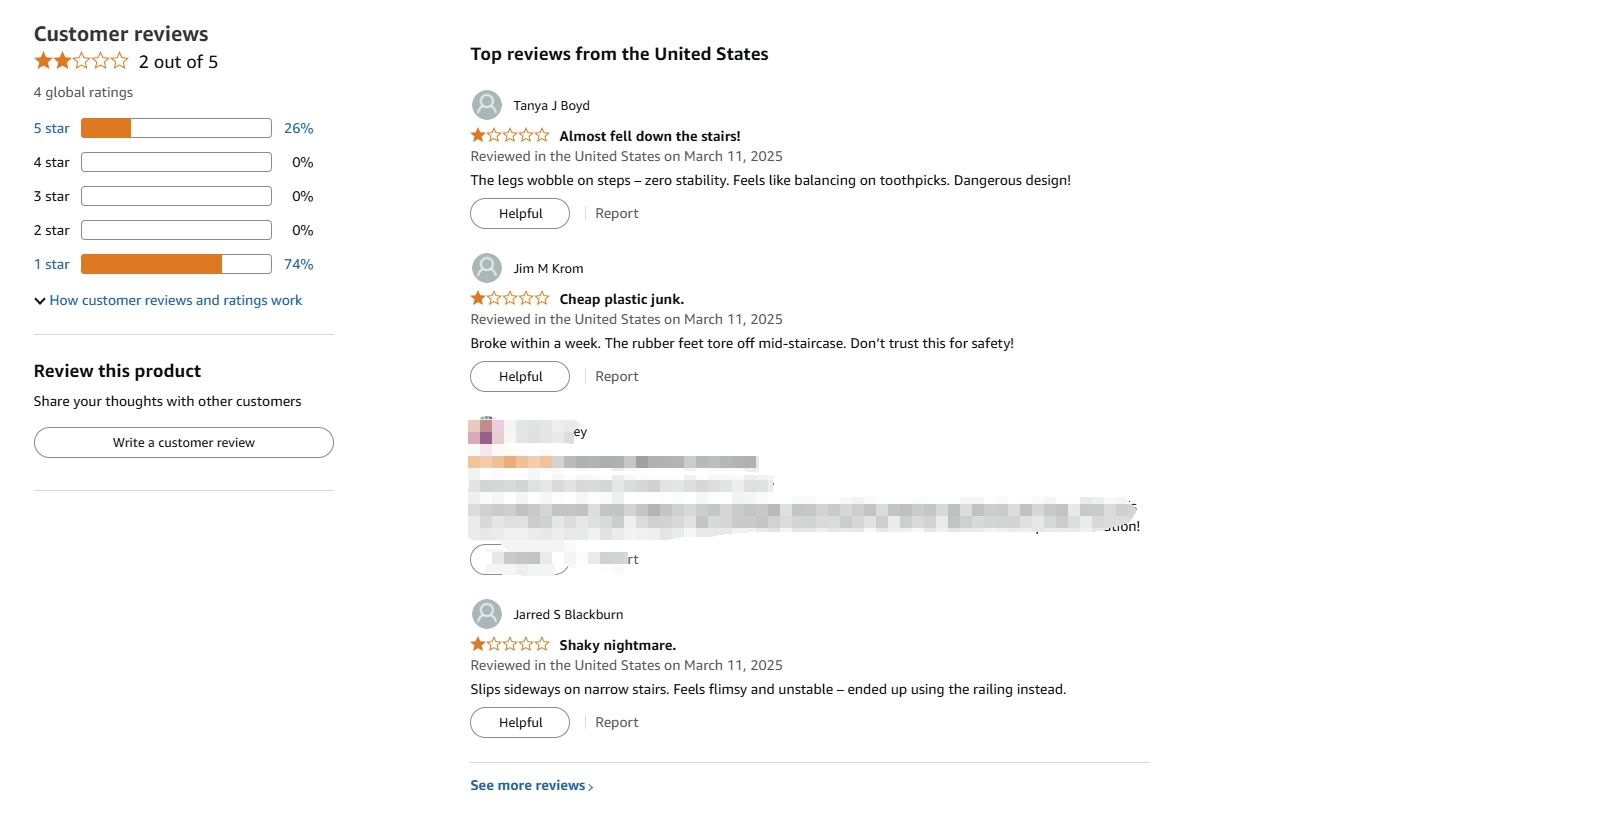Filter reviews by 5 star link
Image resolution: width=1624 pixels, height=836 pixels.
52,128
